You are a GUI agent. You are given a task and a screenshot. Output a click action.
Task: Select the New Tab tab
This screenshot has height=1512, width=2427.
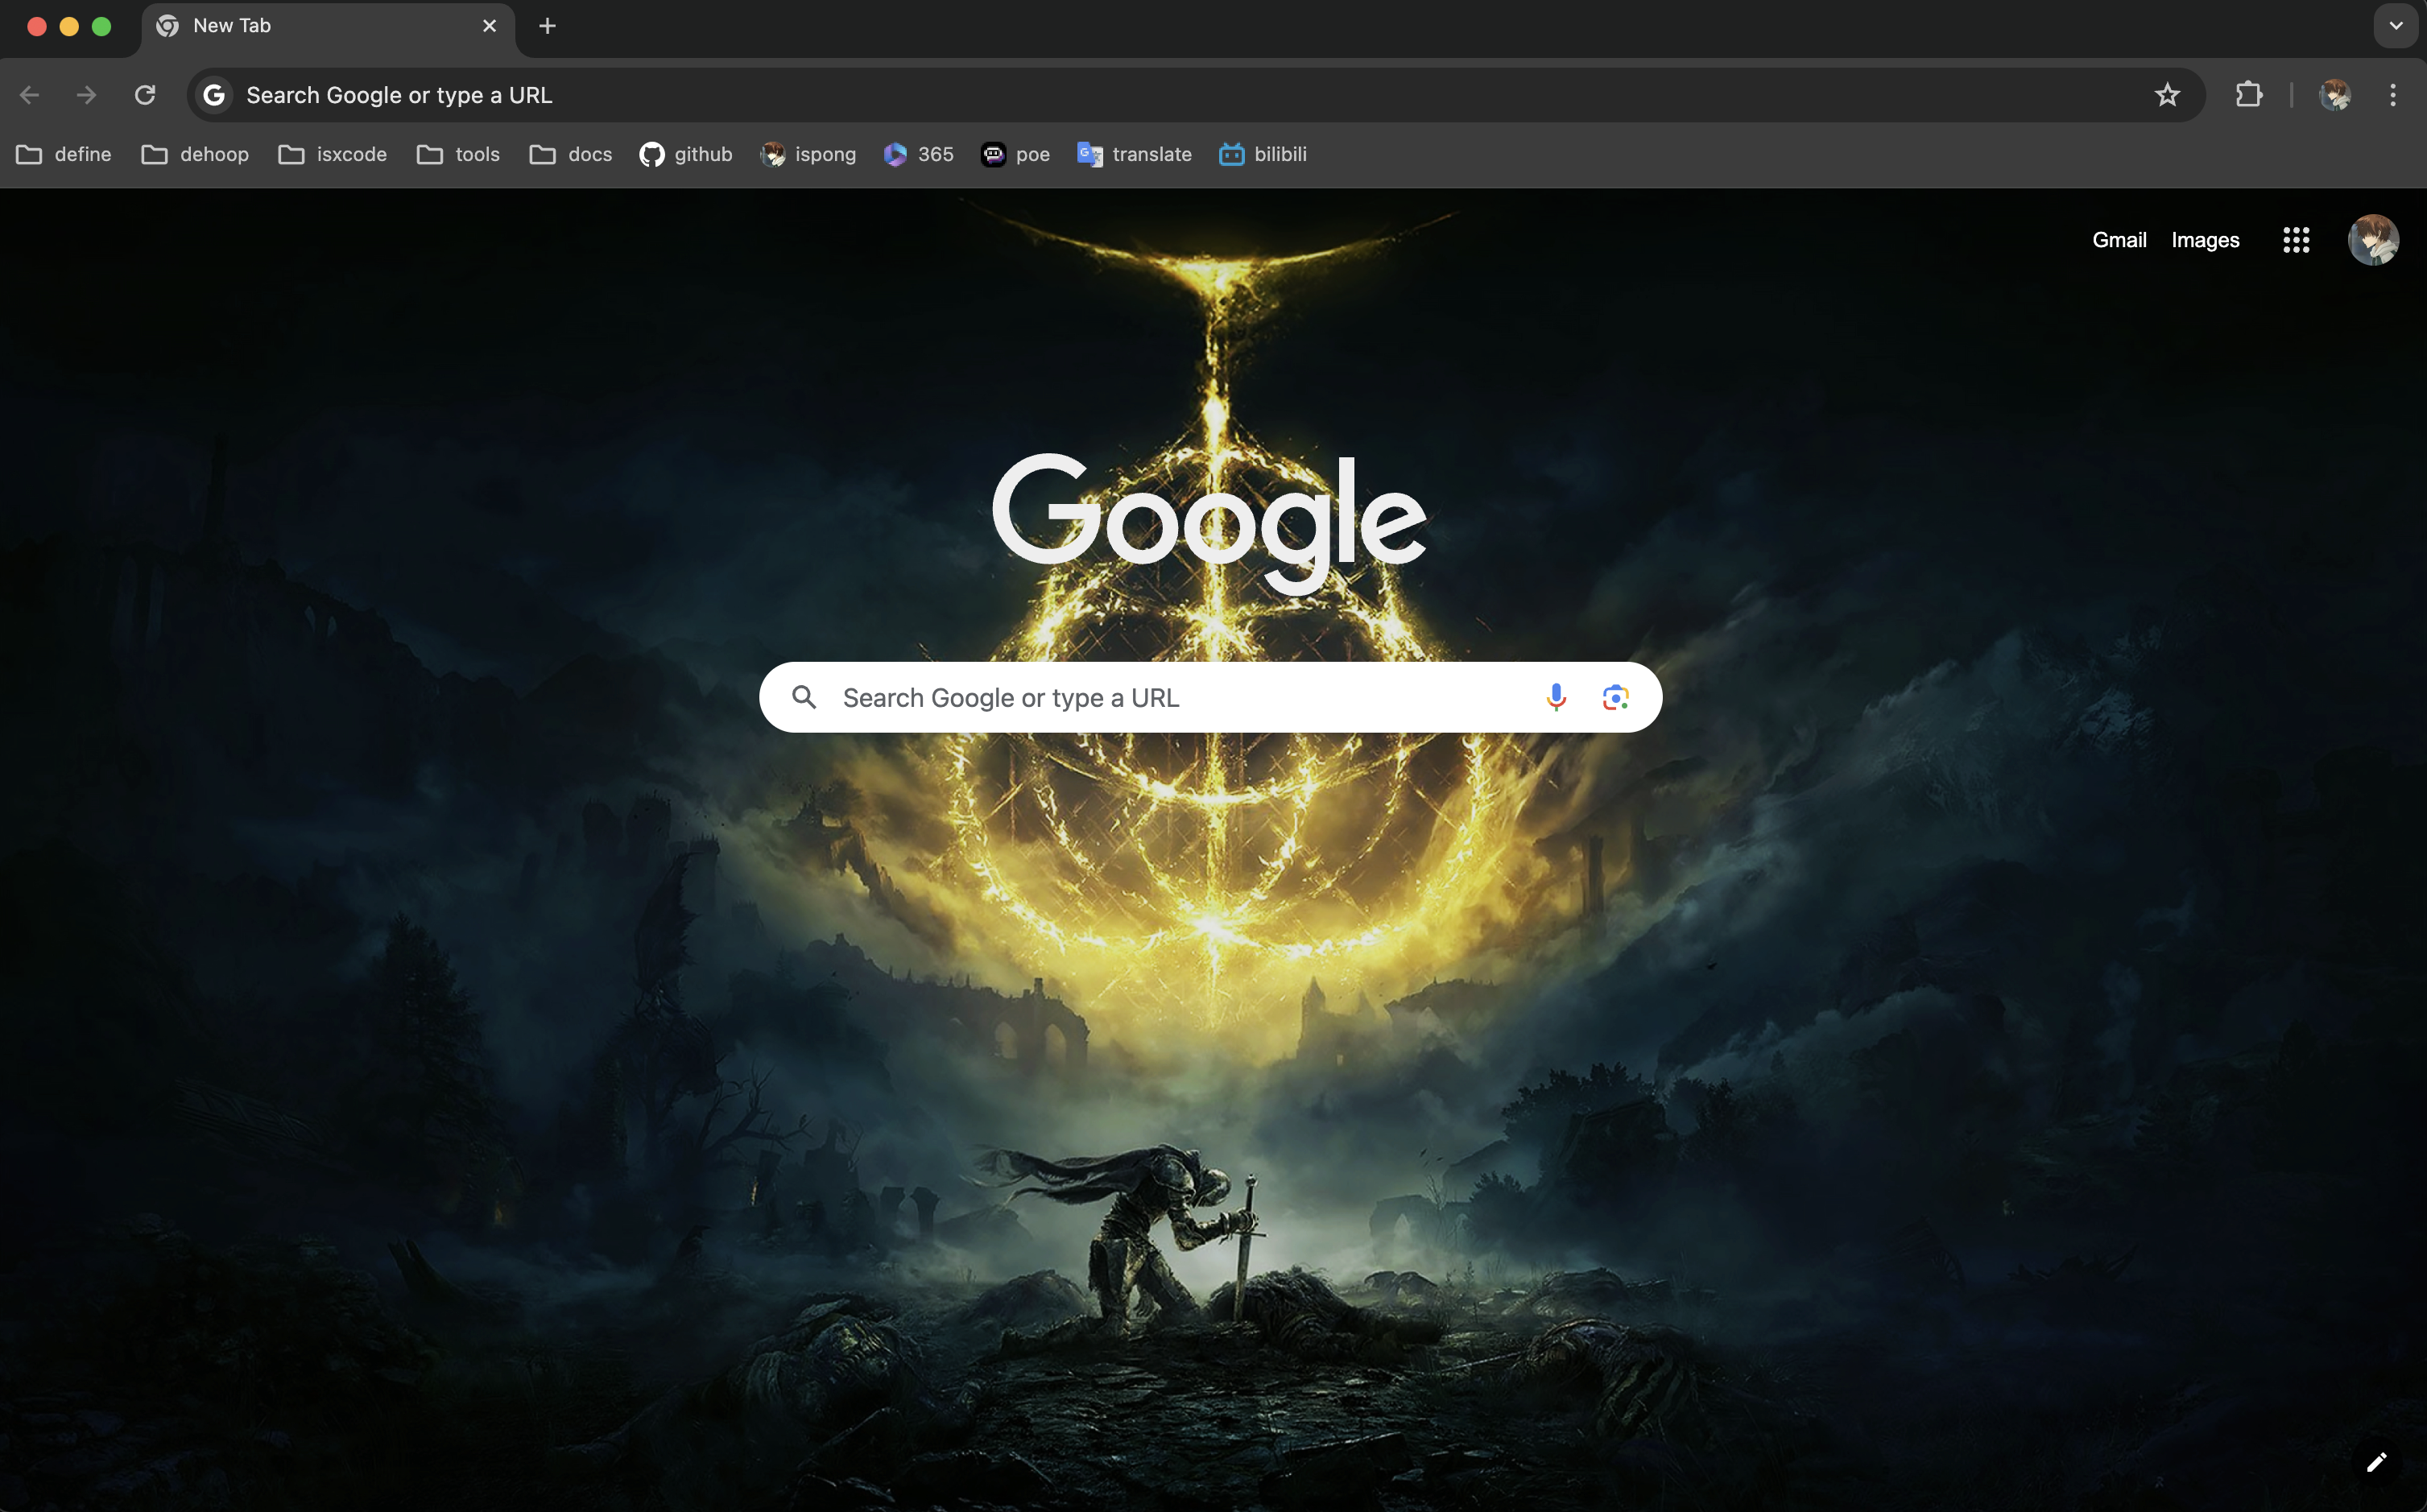click(328, 26)
